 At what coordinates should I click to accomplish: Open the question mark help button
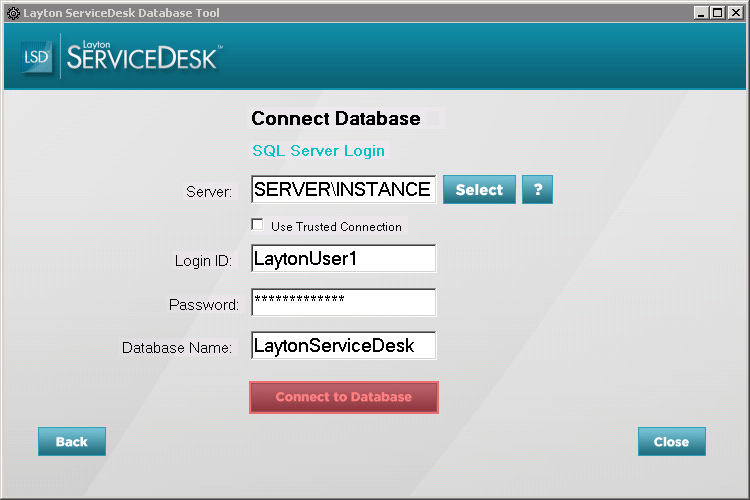tap(537, 189)
